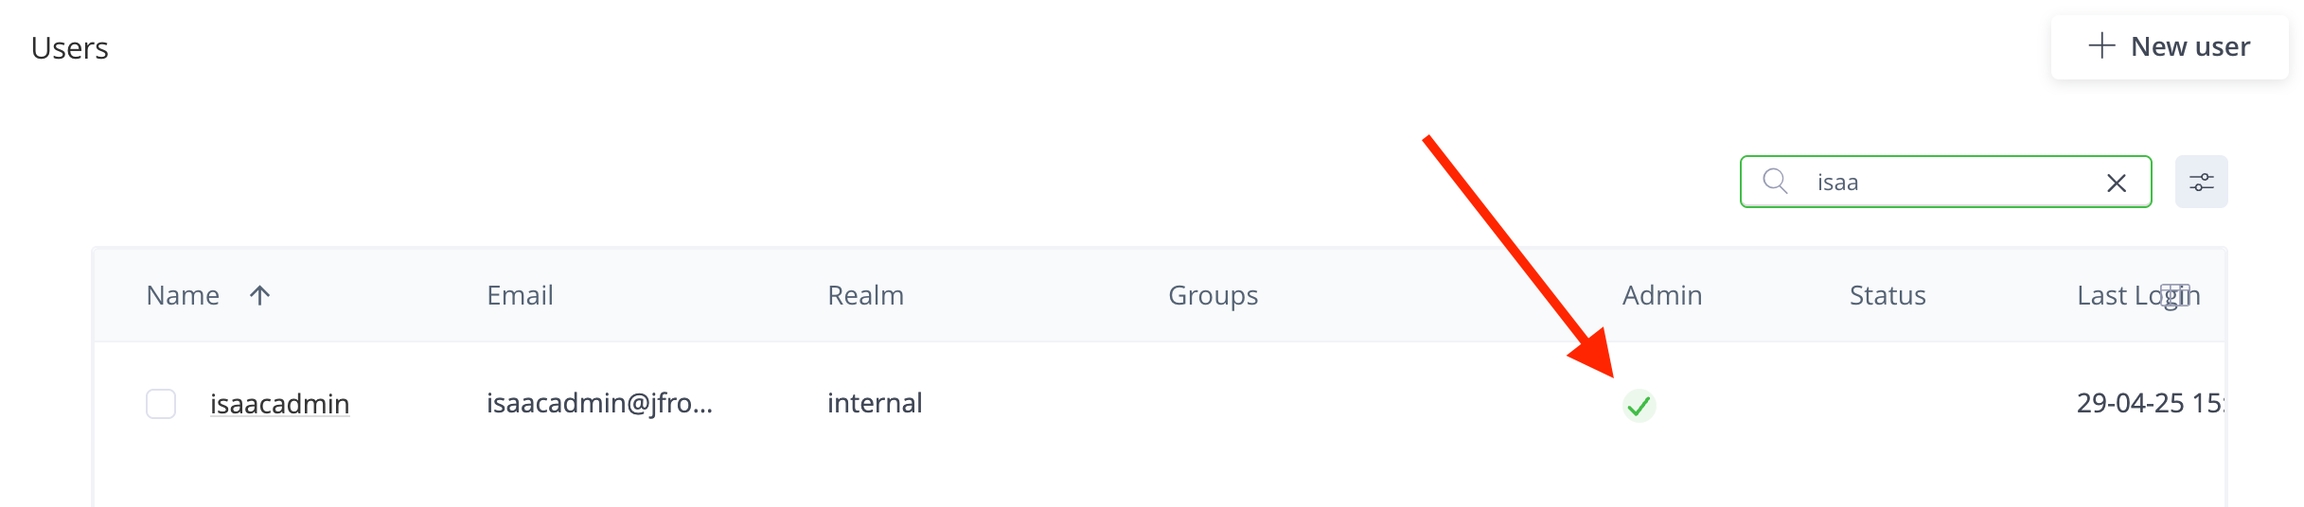The height and width of the screenshot is (507, 2304).
Task: Click the magnifying glass search icon
Action: tap(1775, 181)
